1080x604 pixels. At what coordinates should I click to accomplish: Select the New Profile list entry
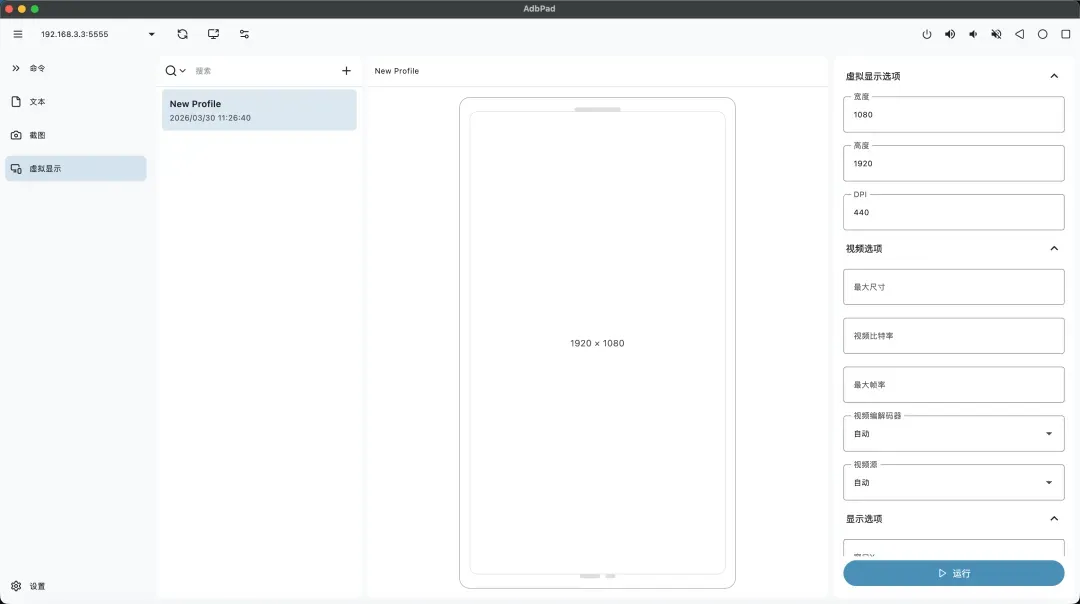tap(260, 110)
